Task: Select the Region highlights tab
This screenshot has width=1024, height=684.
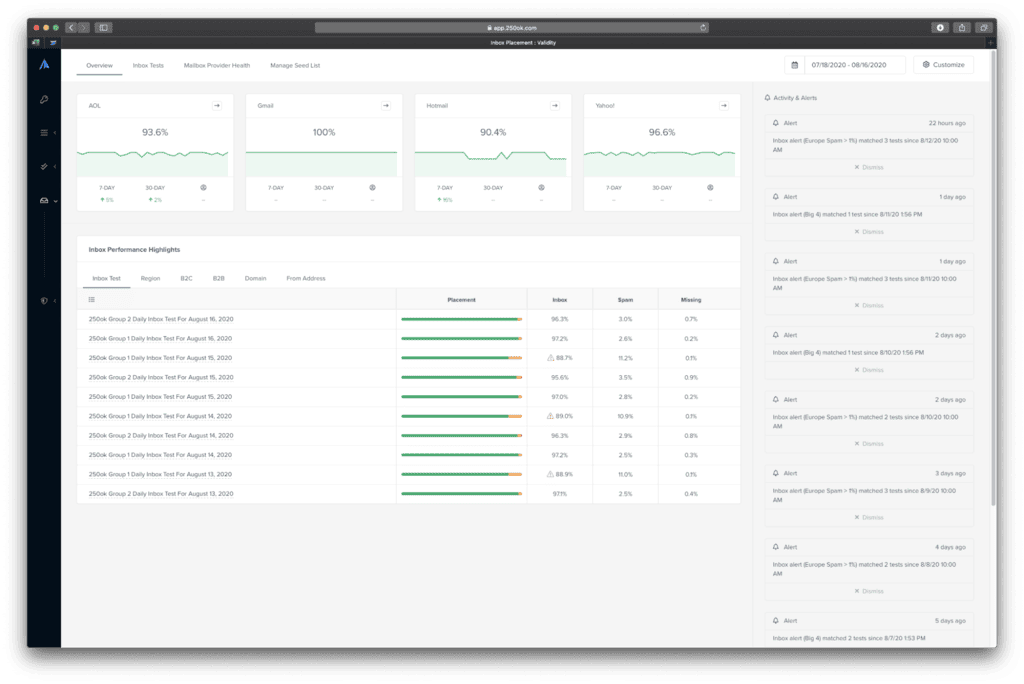Action: pyautogui.click(x=150, y=278)
